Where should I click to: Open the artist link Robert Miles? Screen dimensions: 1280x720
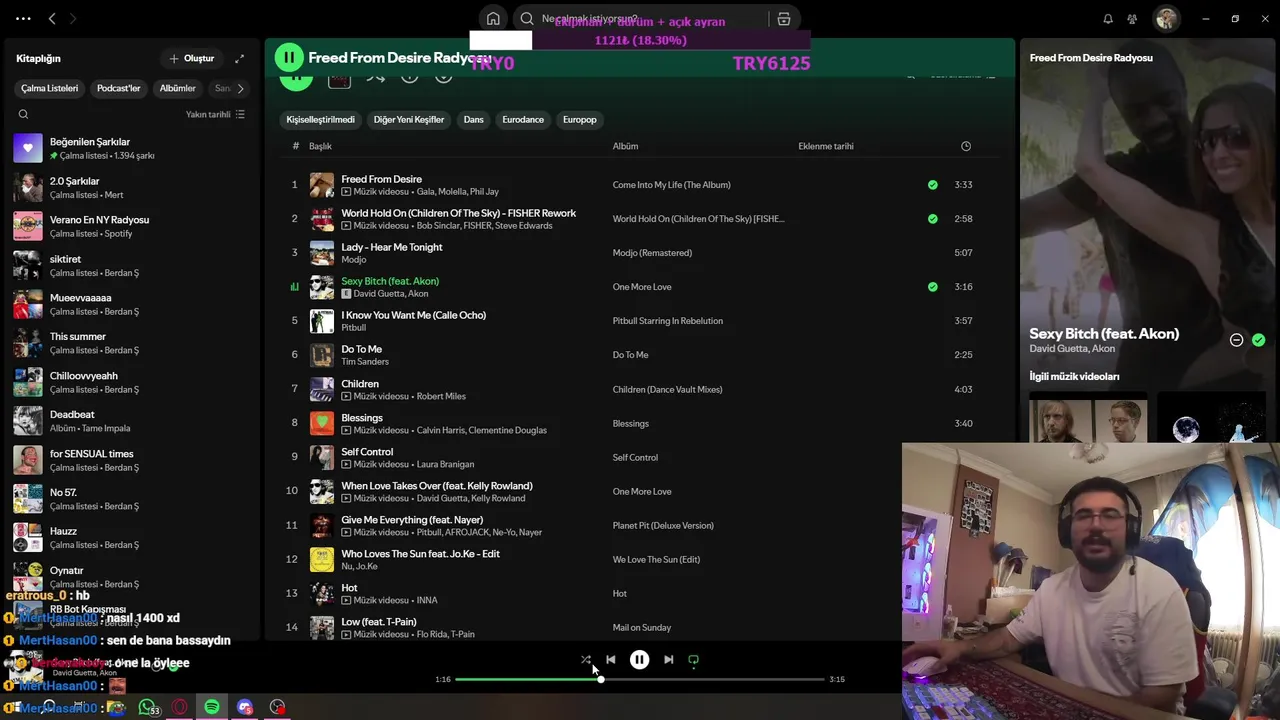click(441, 396)
